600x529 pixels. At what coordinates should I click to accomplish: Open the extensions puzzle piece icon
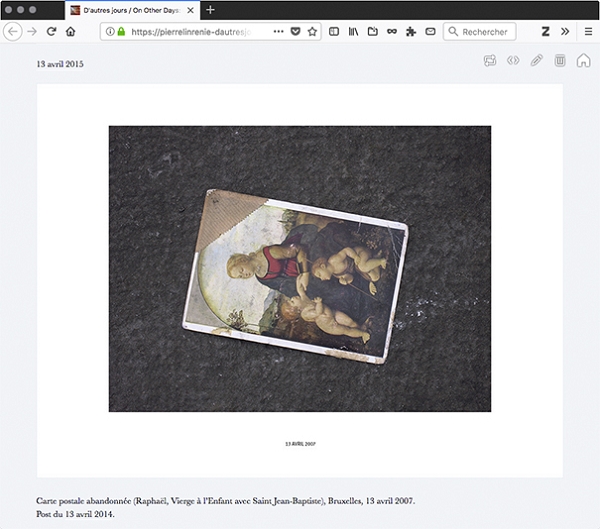[411, 31]
